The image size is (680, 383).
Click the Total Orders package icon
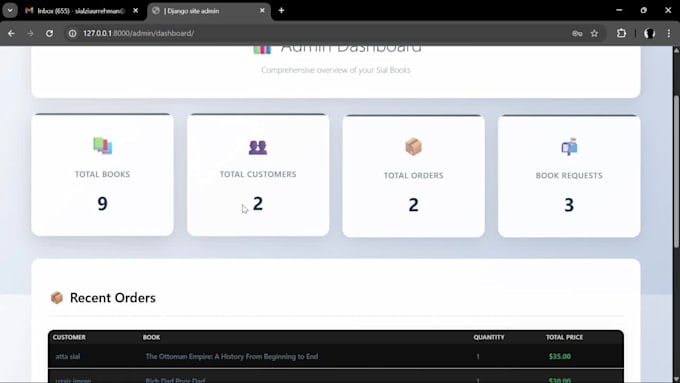tap(413, 147)
